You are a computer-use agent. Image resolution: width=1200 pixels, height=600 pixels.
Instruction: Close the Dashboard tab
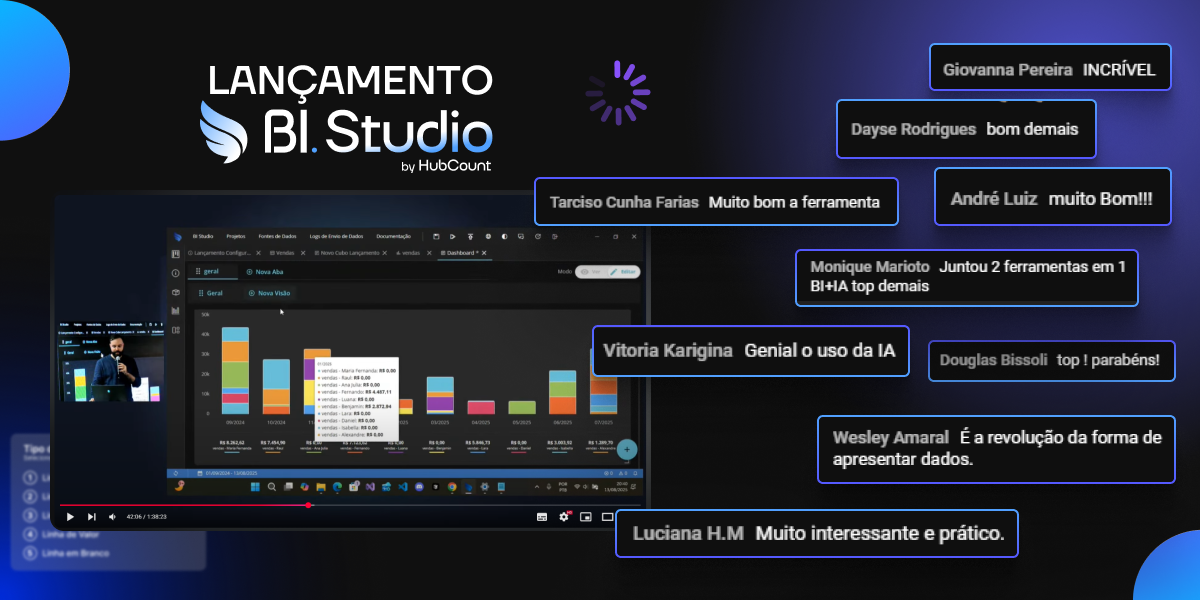click(x=484, y=253)
